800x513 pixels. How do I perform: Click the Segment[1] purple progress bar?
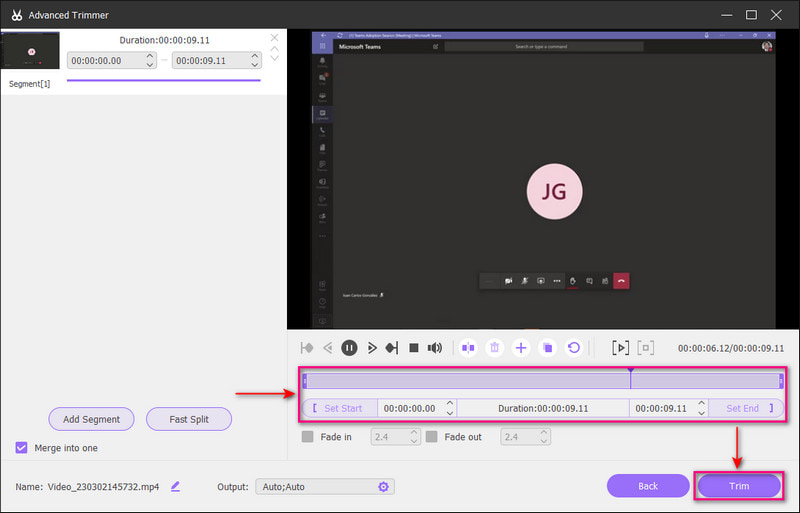tap(164, 80)
